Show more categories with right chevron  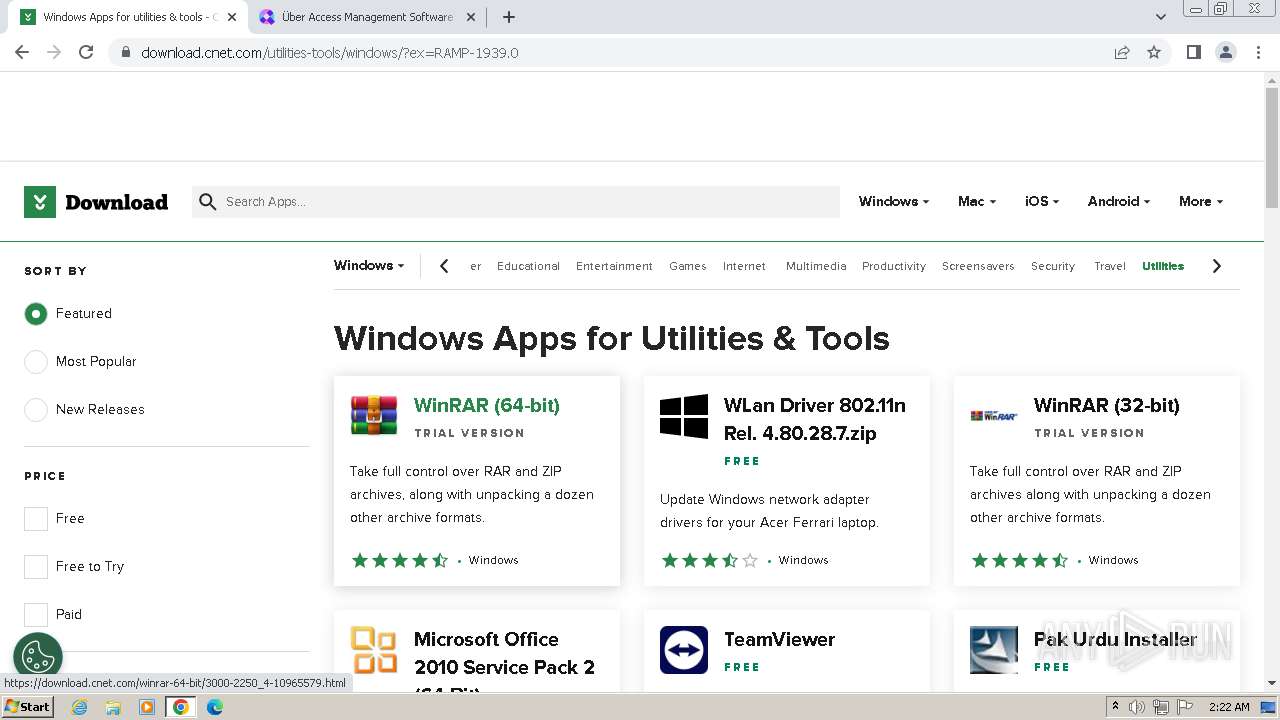coord(1216,266)
